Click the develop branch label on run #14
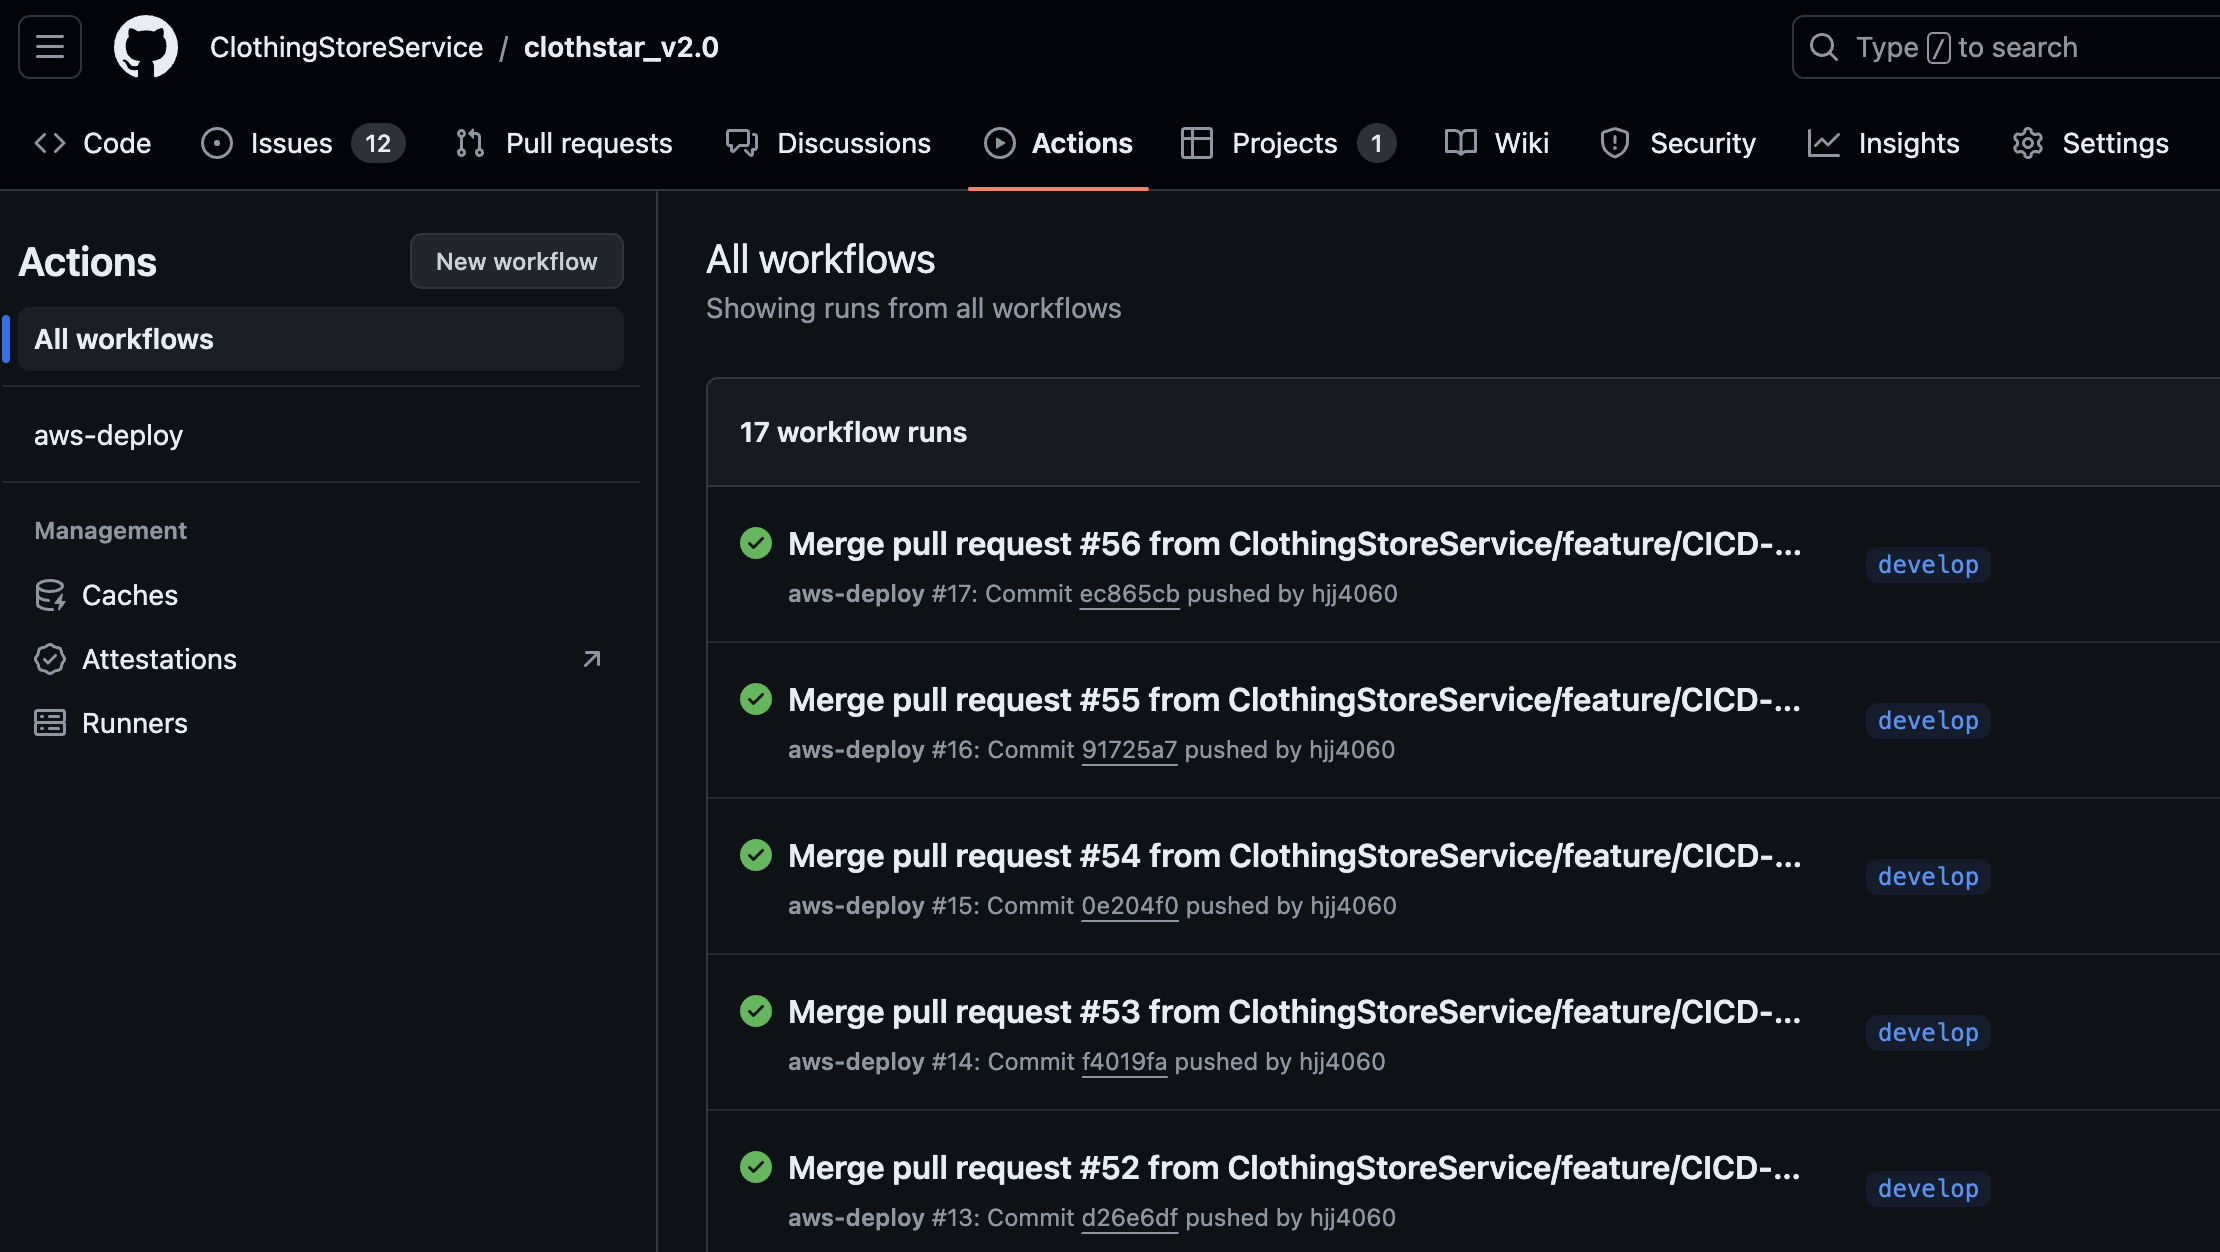2220x1252 pixels. tap(1927, 1033)
